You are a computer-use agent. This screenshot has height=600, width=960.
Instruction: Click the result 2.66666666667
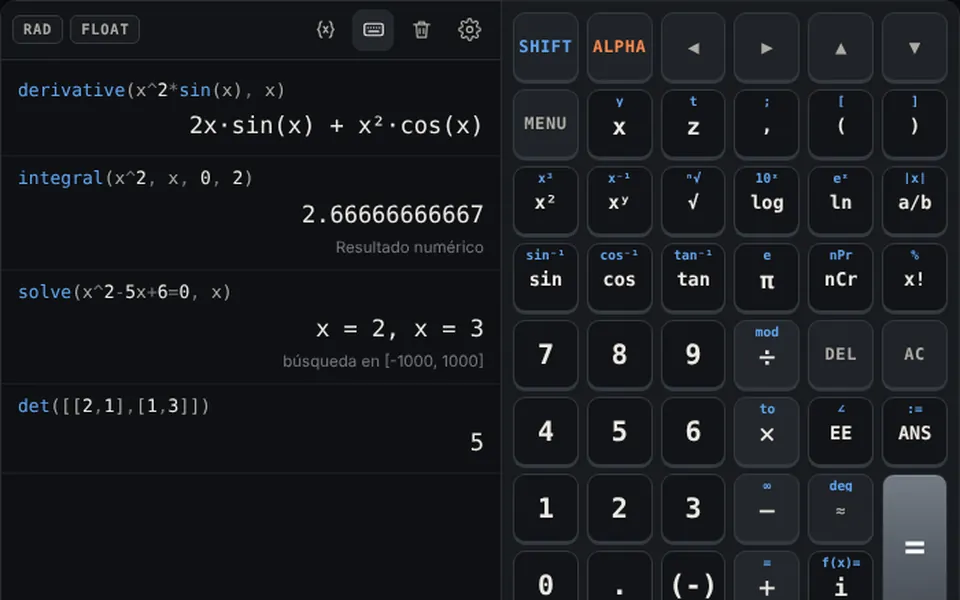pyautogui.click(x=392, y=215)
